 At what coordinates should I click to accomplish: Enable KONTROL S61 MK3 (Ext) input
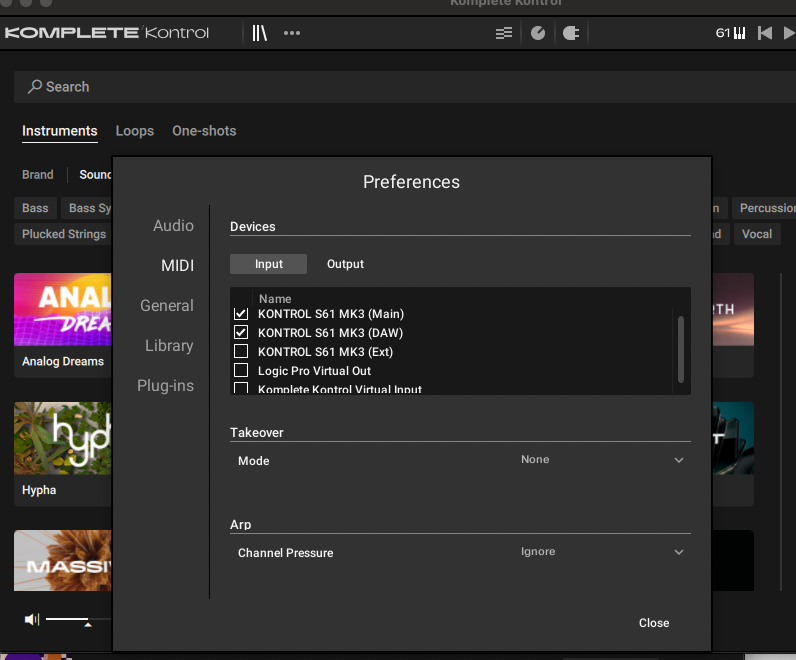[x=241, y=351]
